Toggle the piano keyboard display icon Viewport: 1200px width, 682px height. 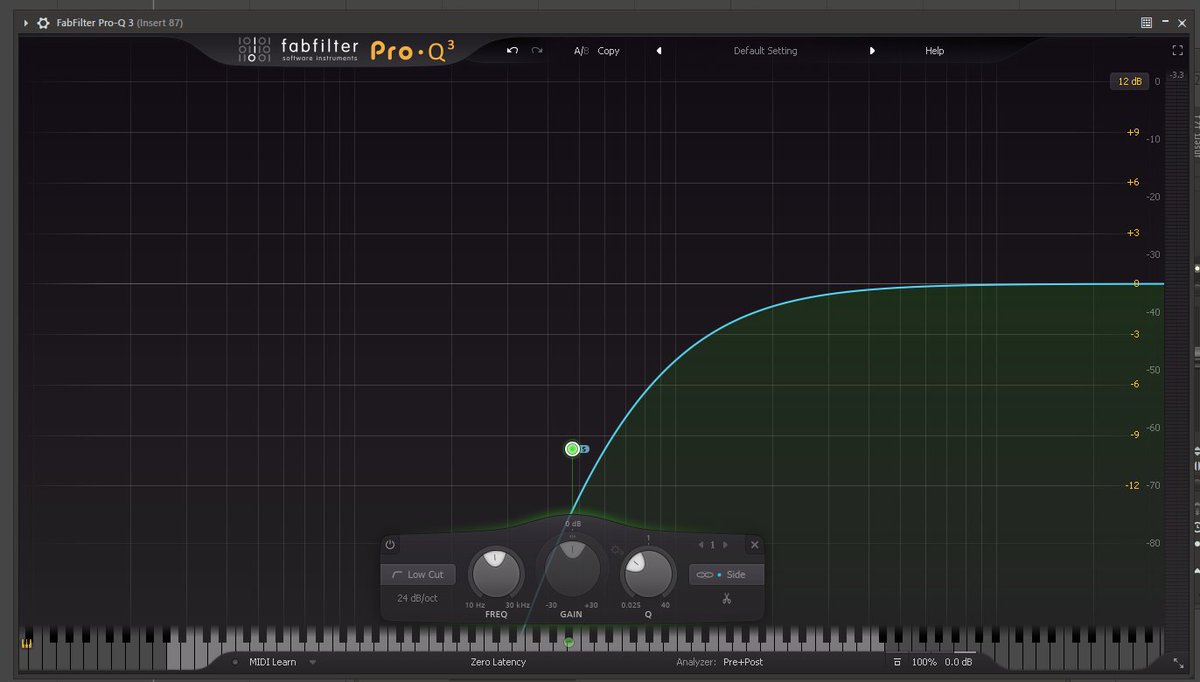26,643
